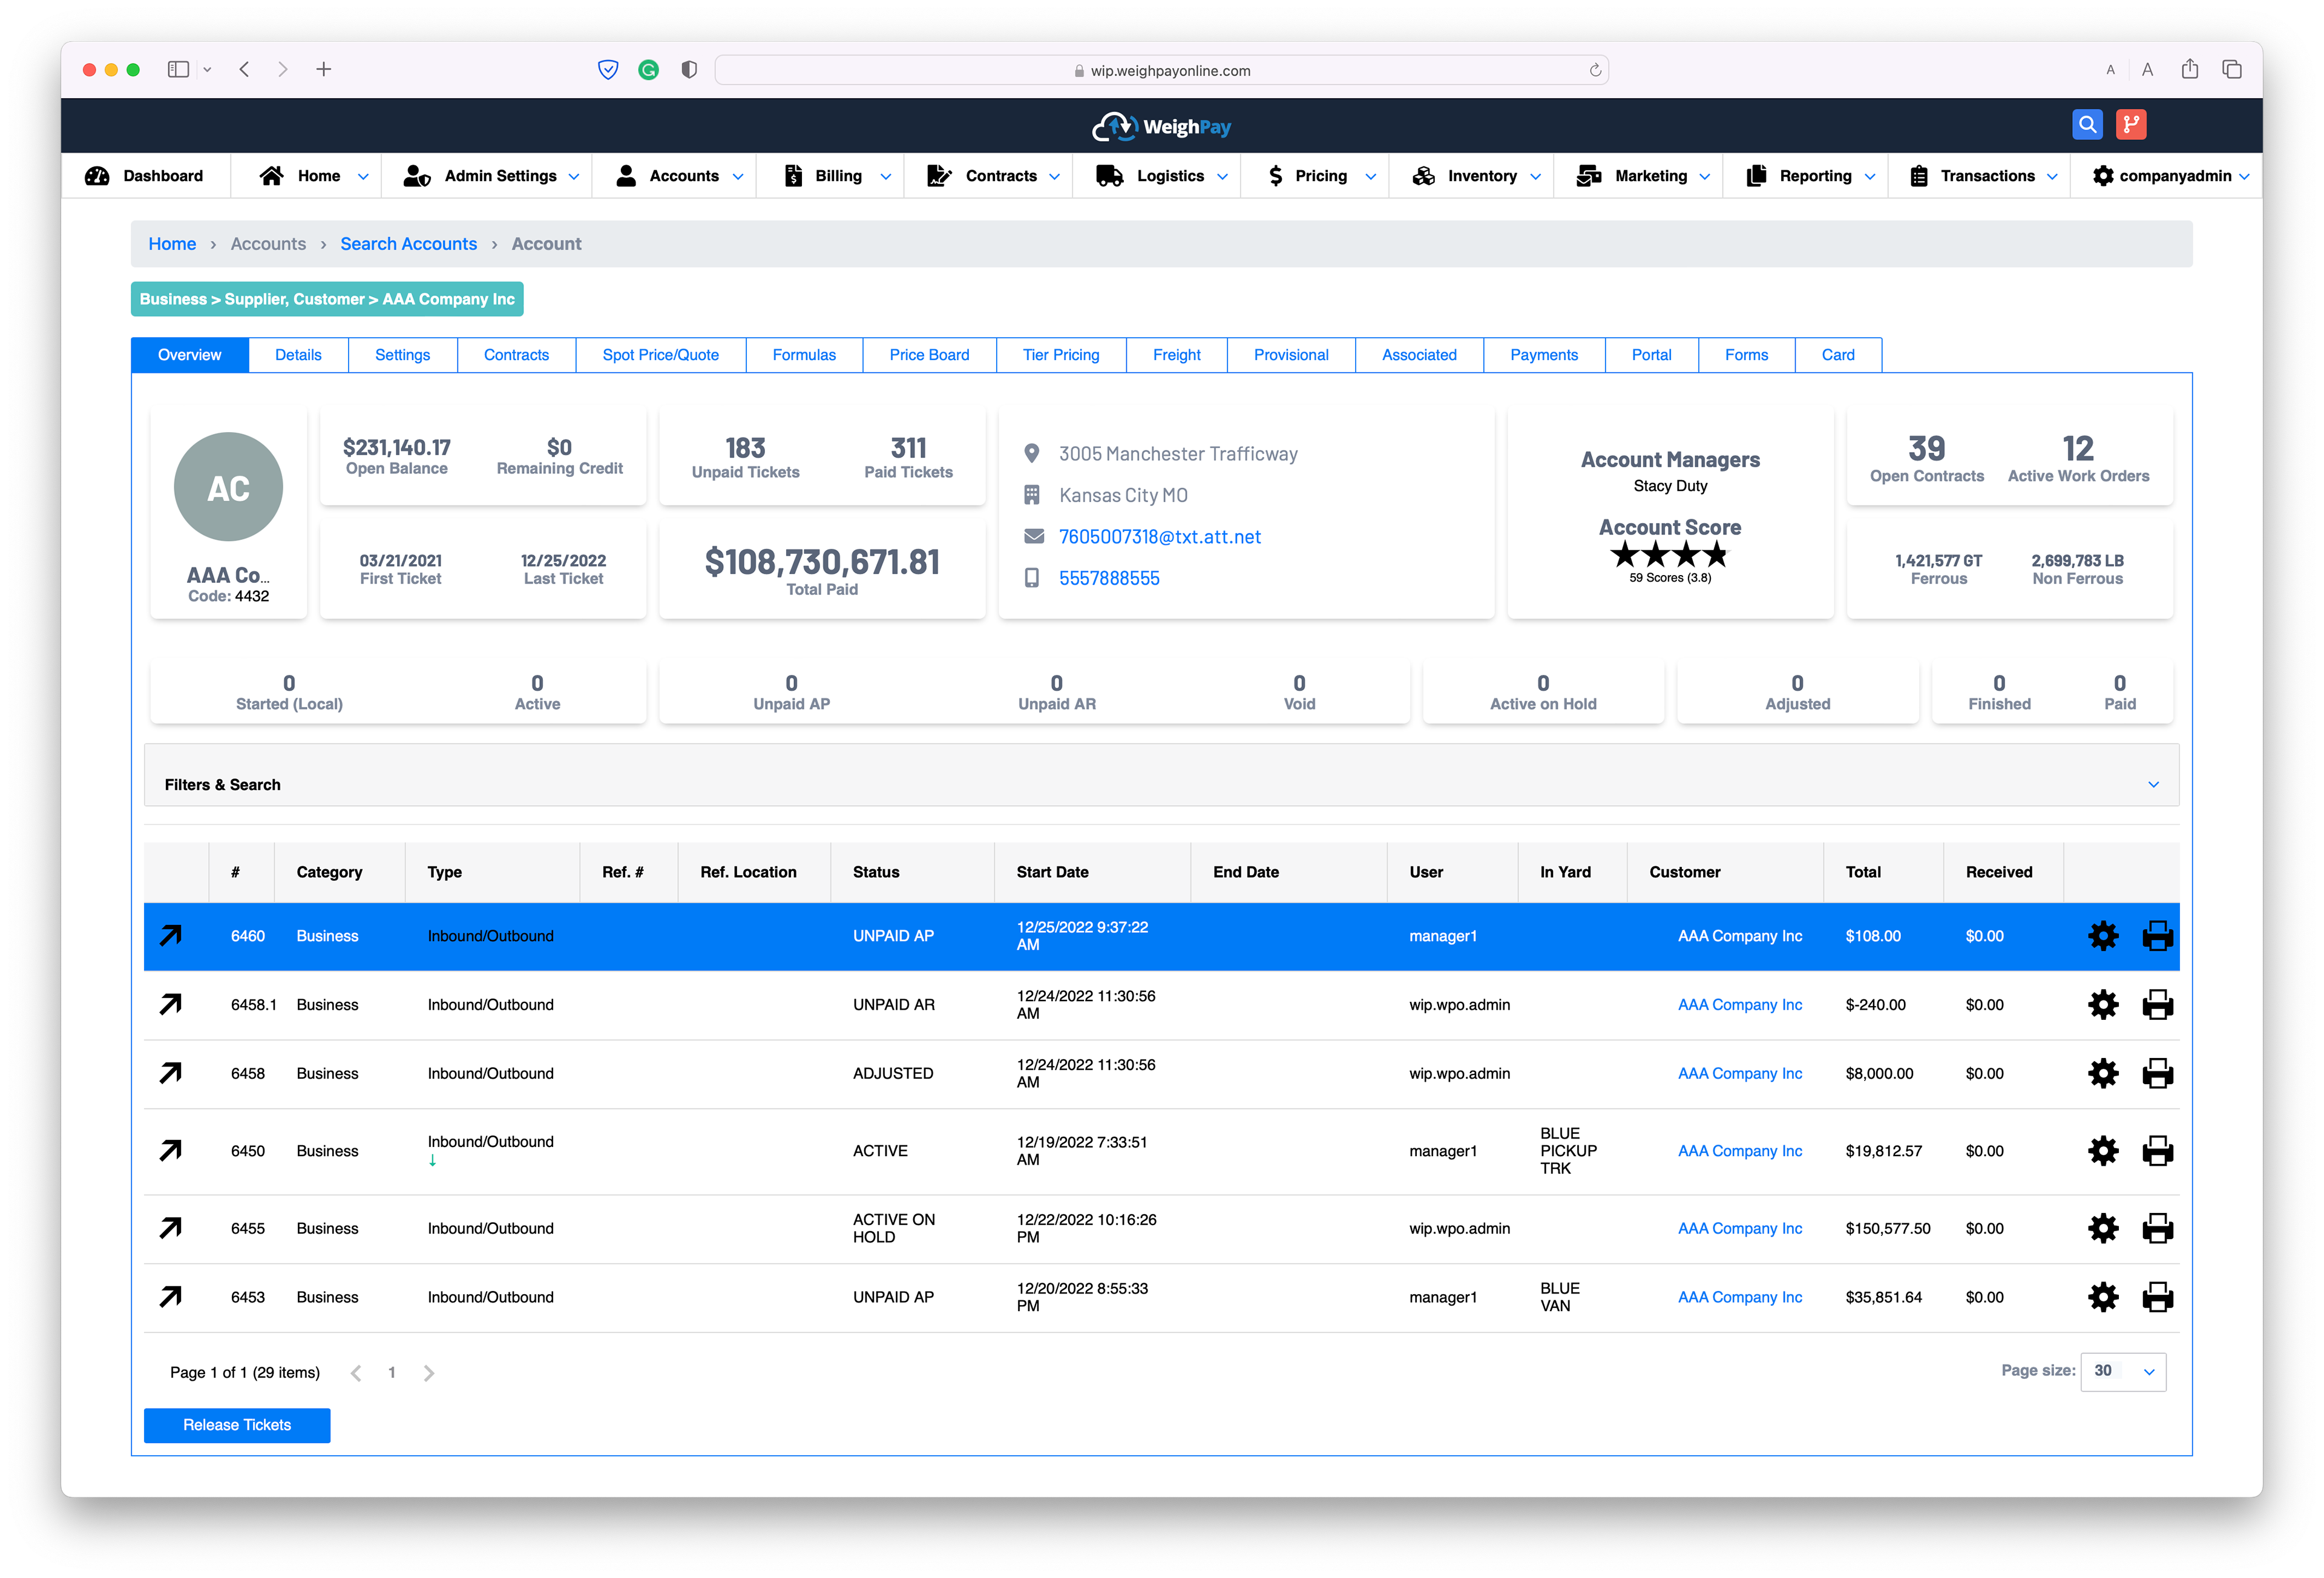Click the red branch icon in header
2324x1578 pixels.
(x=2130, y=124)
